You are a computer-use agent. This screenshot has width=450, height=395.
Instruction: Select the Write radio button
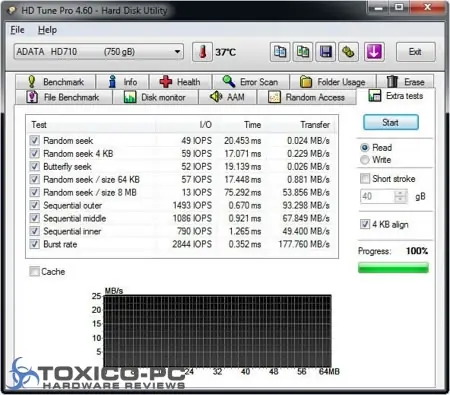365,160
